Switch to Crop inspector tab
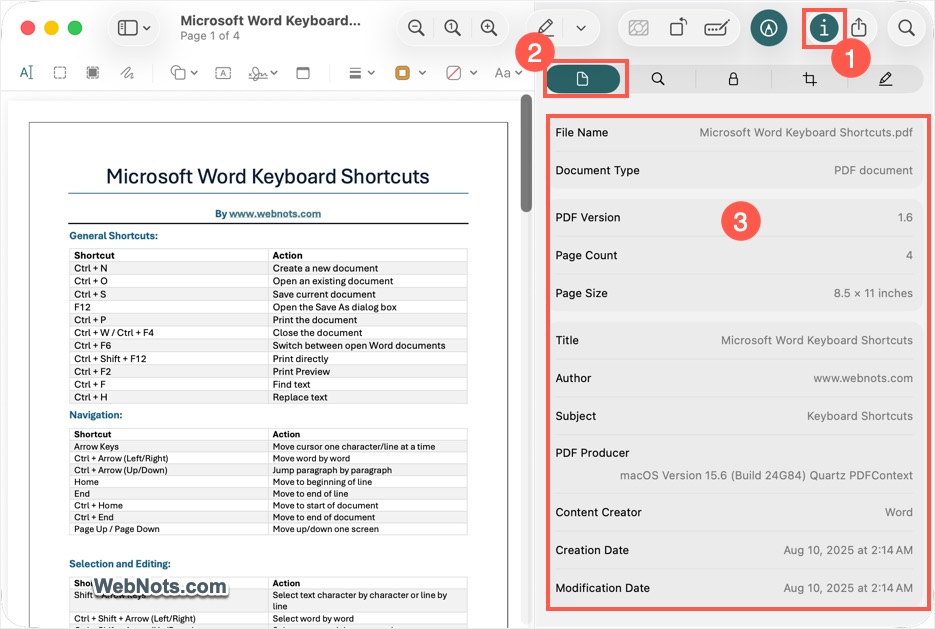The height and width of the screenshot is (629, 935). (x=809, y=79)
